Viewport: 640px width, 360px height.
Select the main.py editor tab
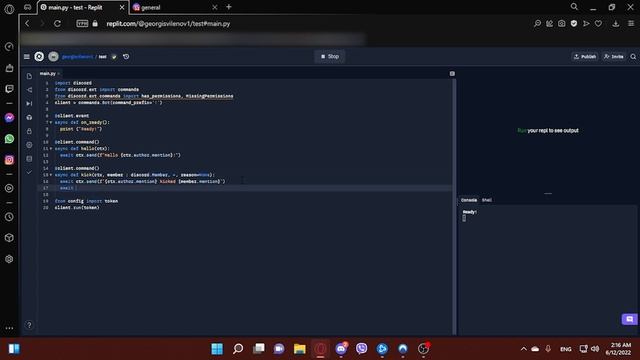(x=48, y=73)
